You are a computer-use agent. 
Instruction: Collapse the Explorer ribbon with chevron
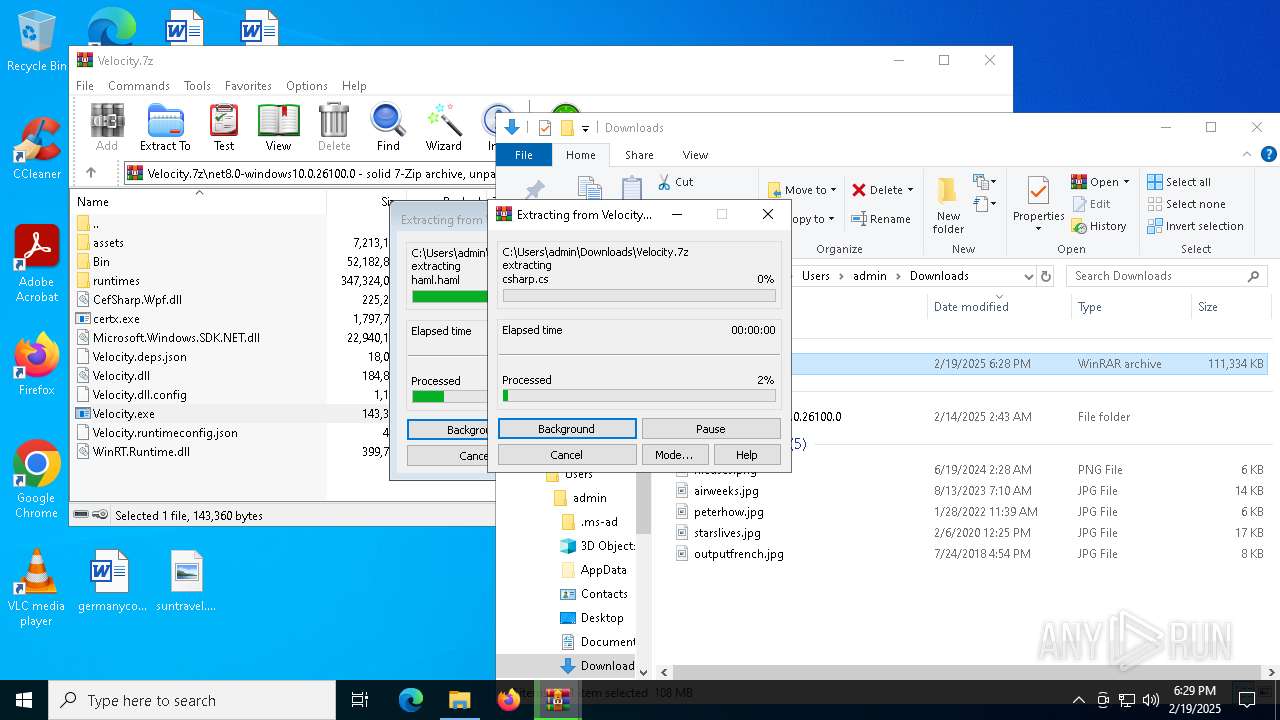coord(1247,155)
